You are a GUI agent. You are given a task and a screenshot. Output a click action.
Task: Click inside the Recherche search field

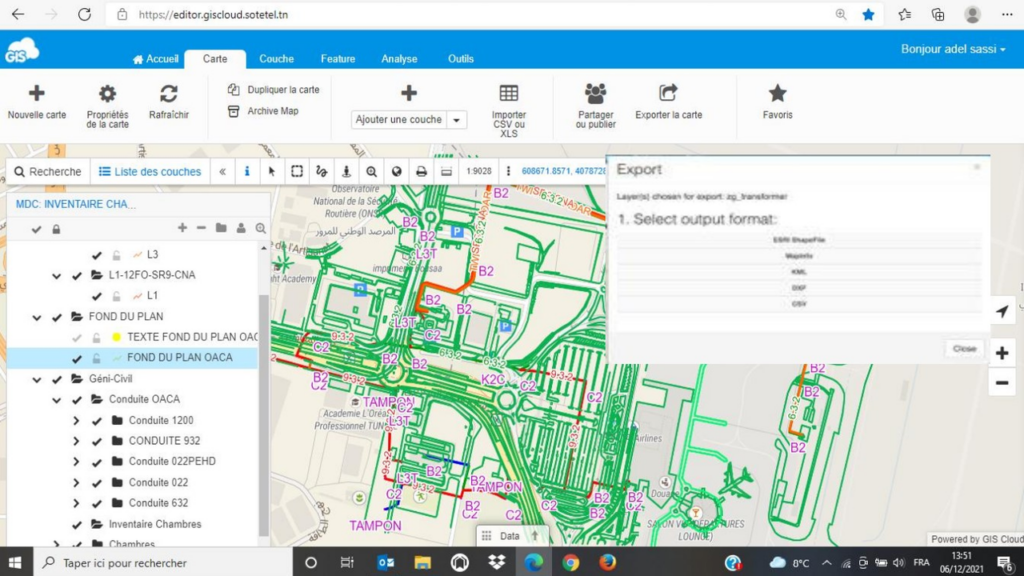[x=55, y=171]
